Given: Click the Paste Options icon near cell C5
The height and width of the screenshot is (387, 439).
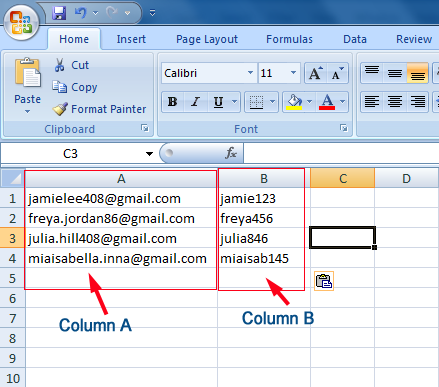Looking at the screenshot, I should pos(324,281).
